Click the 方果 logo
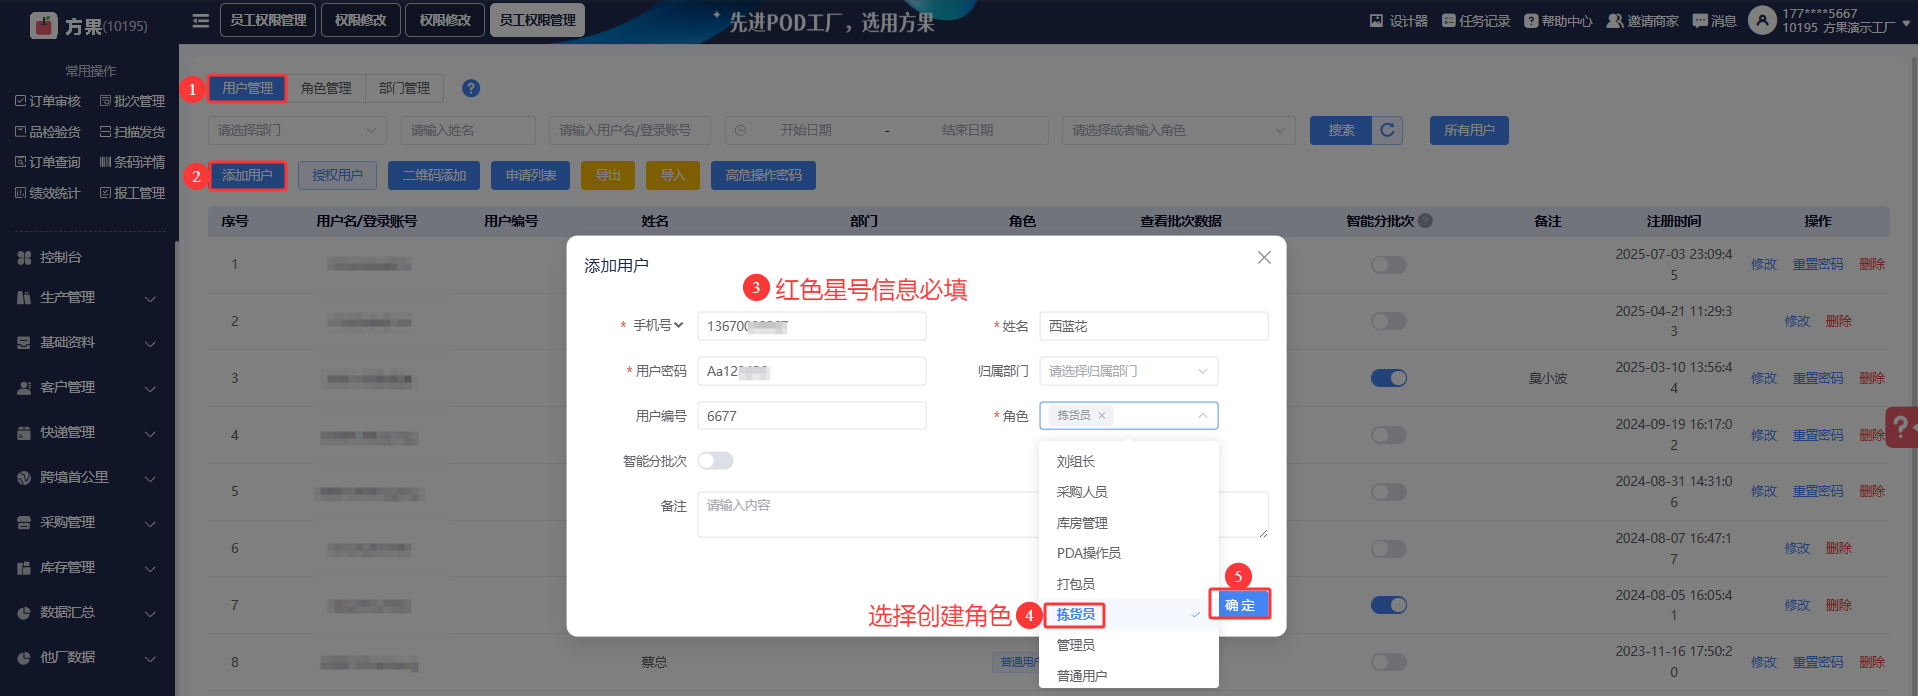 tap(43, 25)
